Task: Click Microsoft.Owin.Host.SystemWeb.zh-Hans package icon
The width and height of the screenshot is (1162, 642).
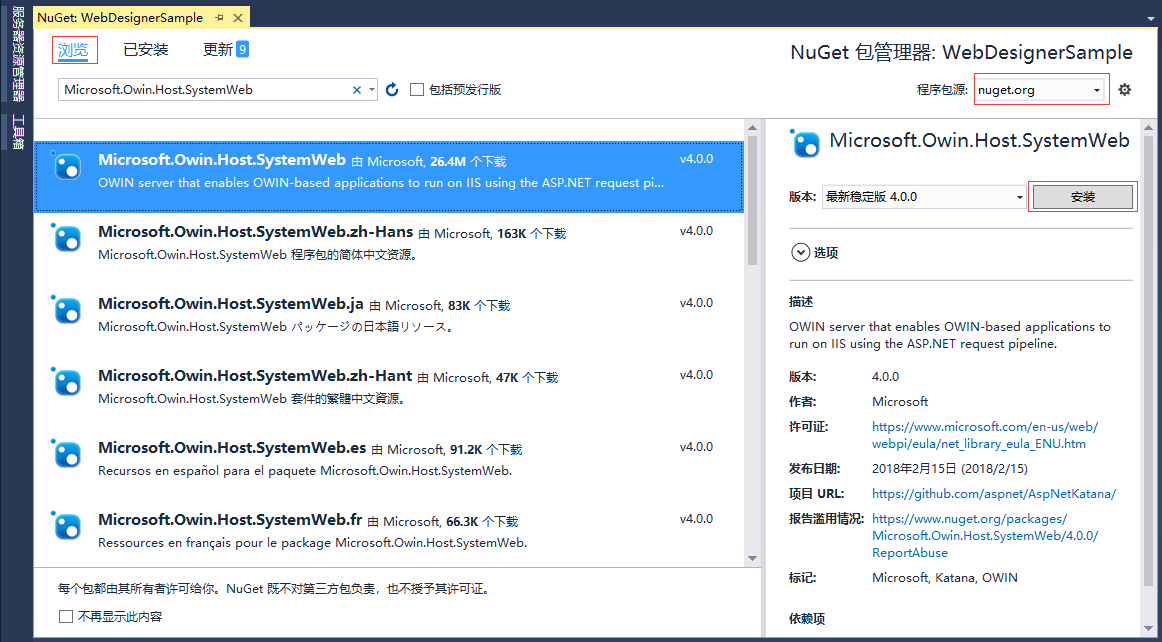Action: point(66,237)
